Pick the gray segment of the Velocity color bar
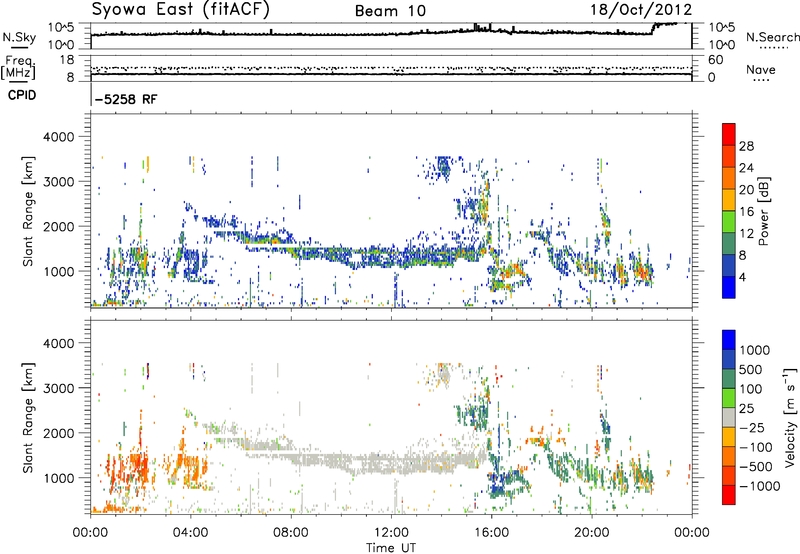 click(729, 417)
